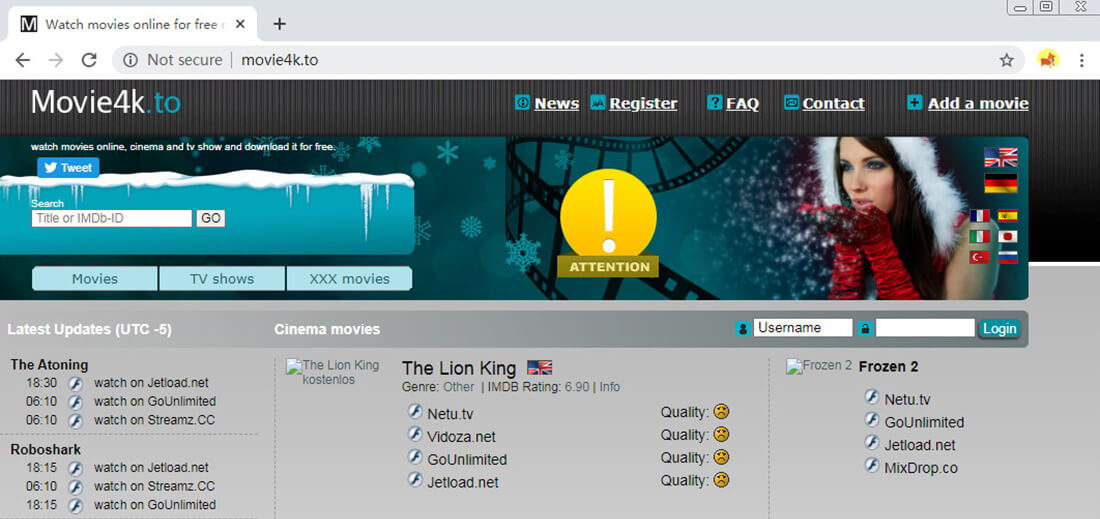Image resolution: width=1100 pixels, height=519 pixels.
Task: Open the XXX movies tab
Action: click(x=349, y=278)
